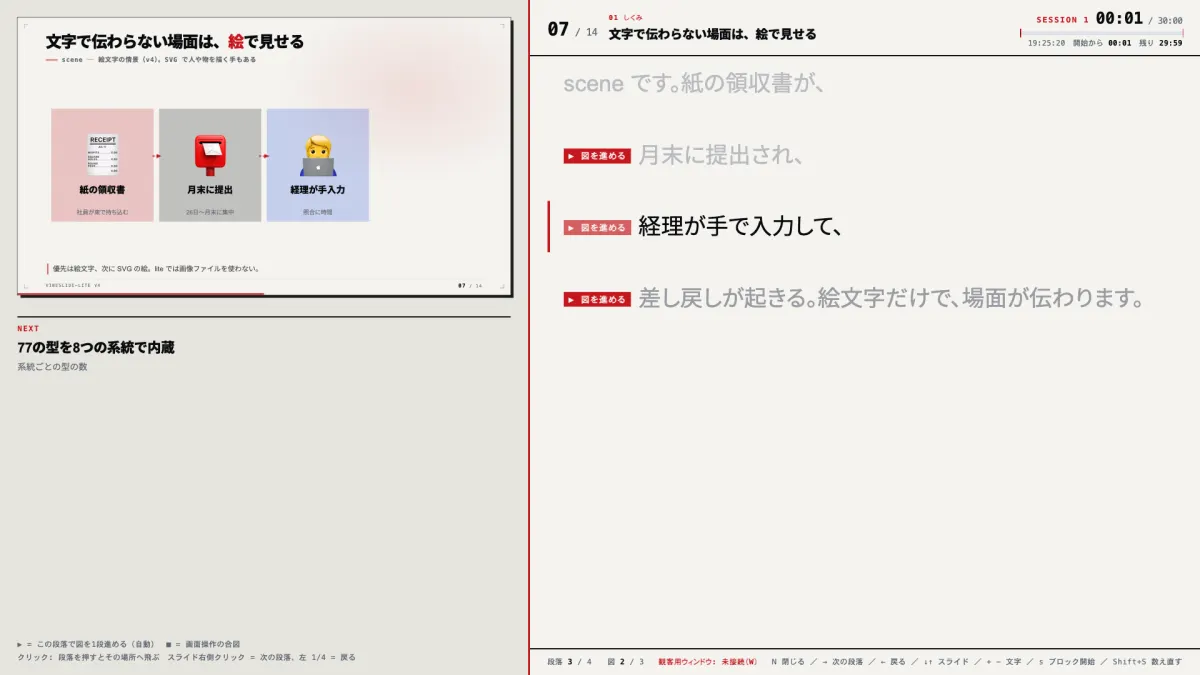Viewport: 1200px width, 675px height.
Task: Click the 'Shift+S 数え直す' hint in footer
Action: click(1147, 662)
